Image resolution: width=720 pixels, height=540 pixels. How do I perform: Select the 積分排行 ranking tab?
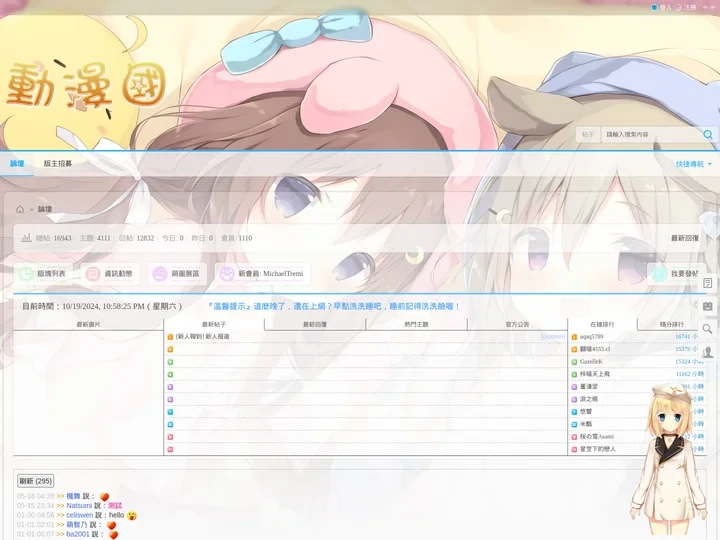point(672,324)
